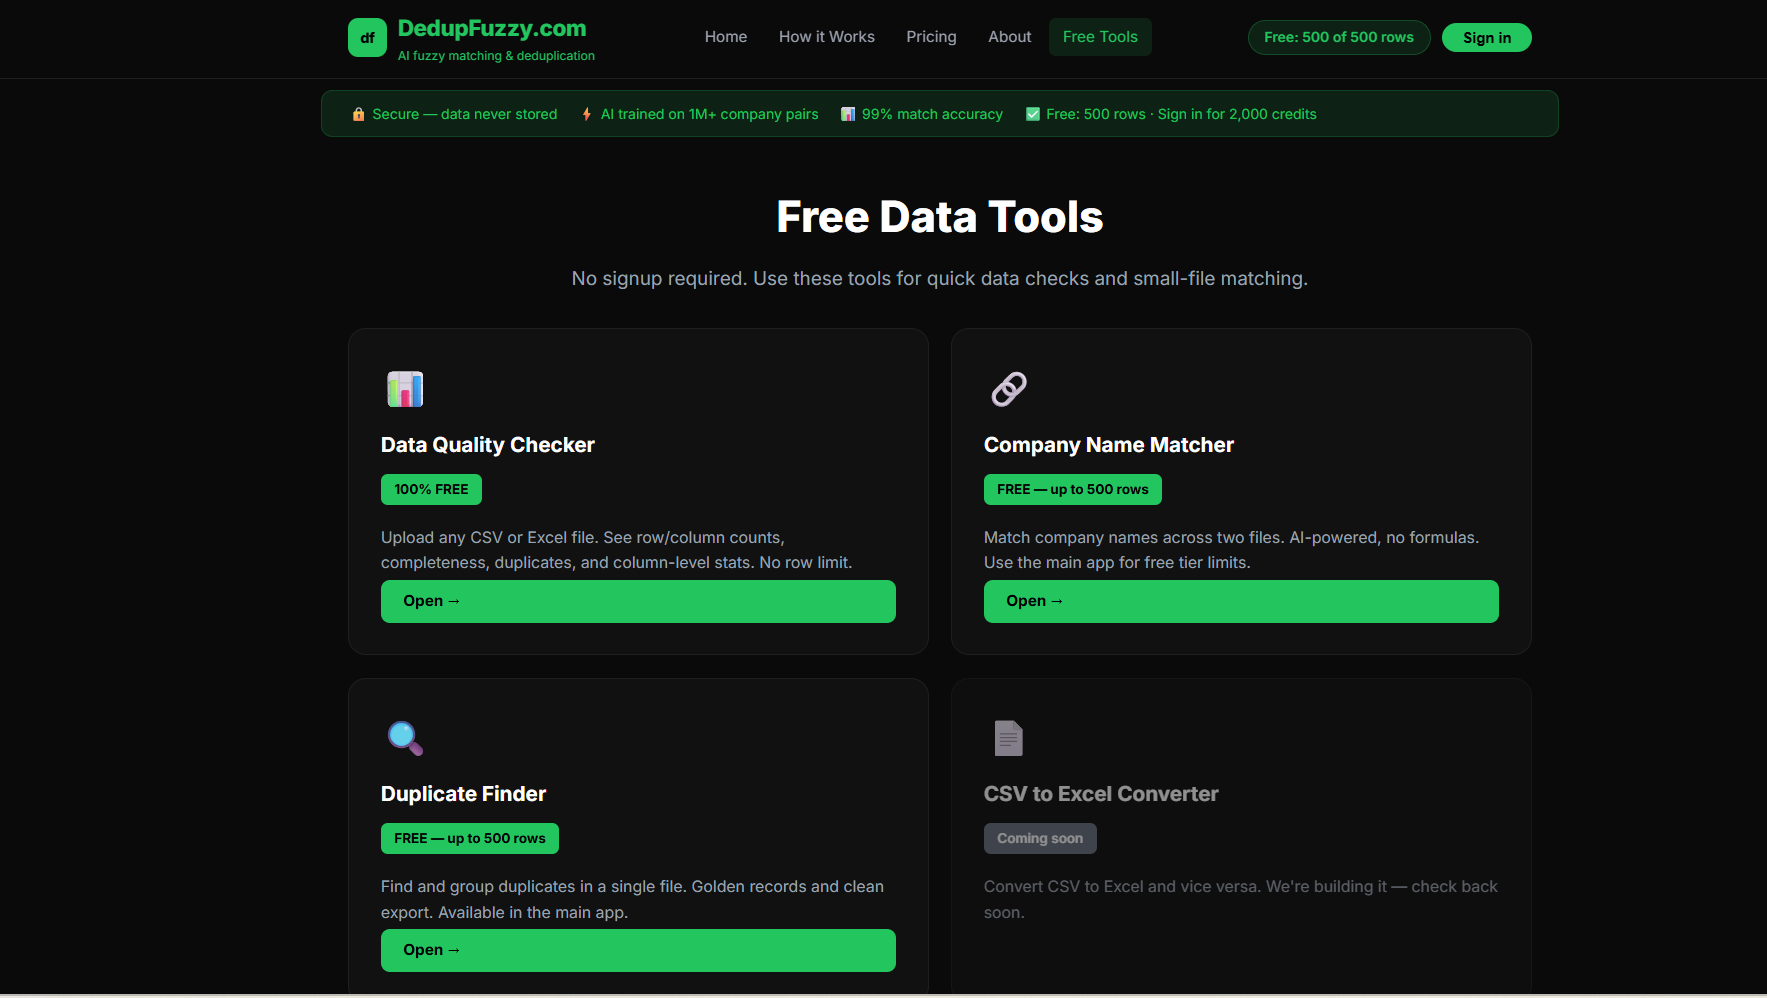Screen dimensions: 1767x998
Task: Click the Sign in button
Action: tap(1487, 37)
